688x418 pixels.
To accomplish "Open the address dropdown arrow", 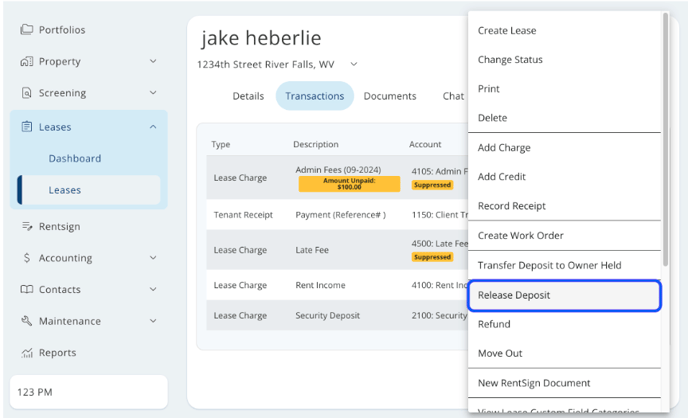I will [354, 65].
